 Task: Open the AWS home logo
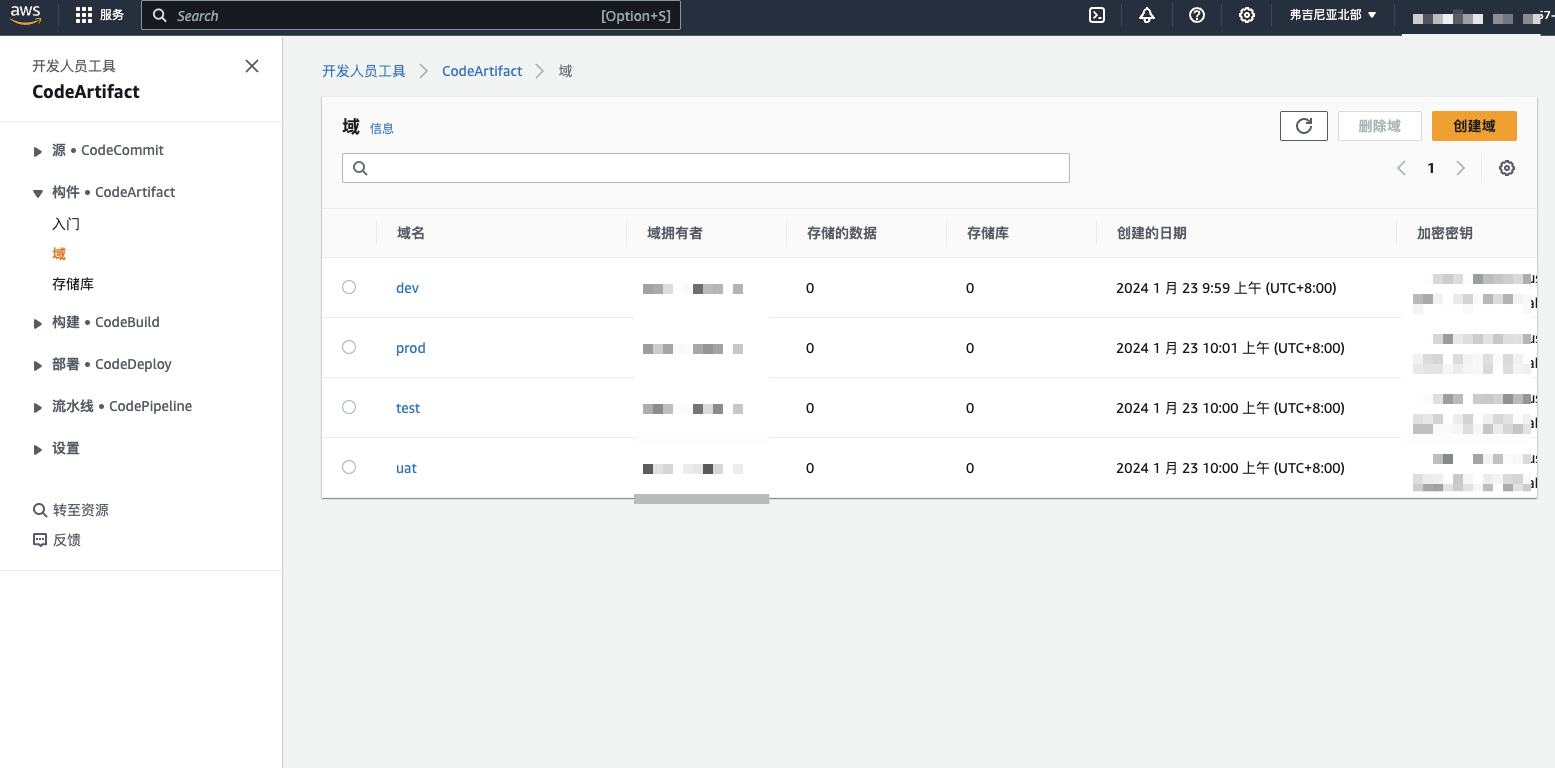coord(26,15)
